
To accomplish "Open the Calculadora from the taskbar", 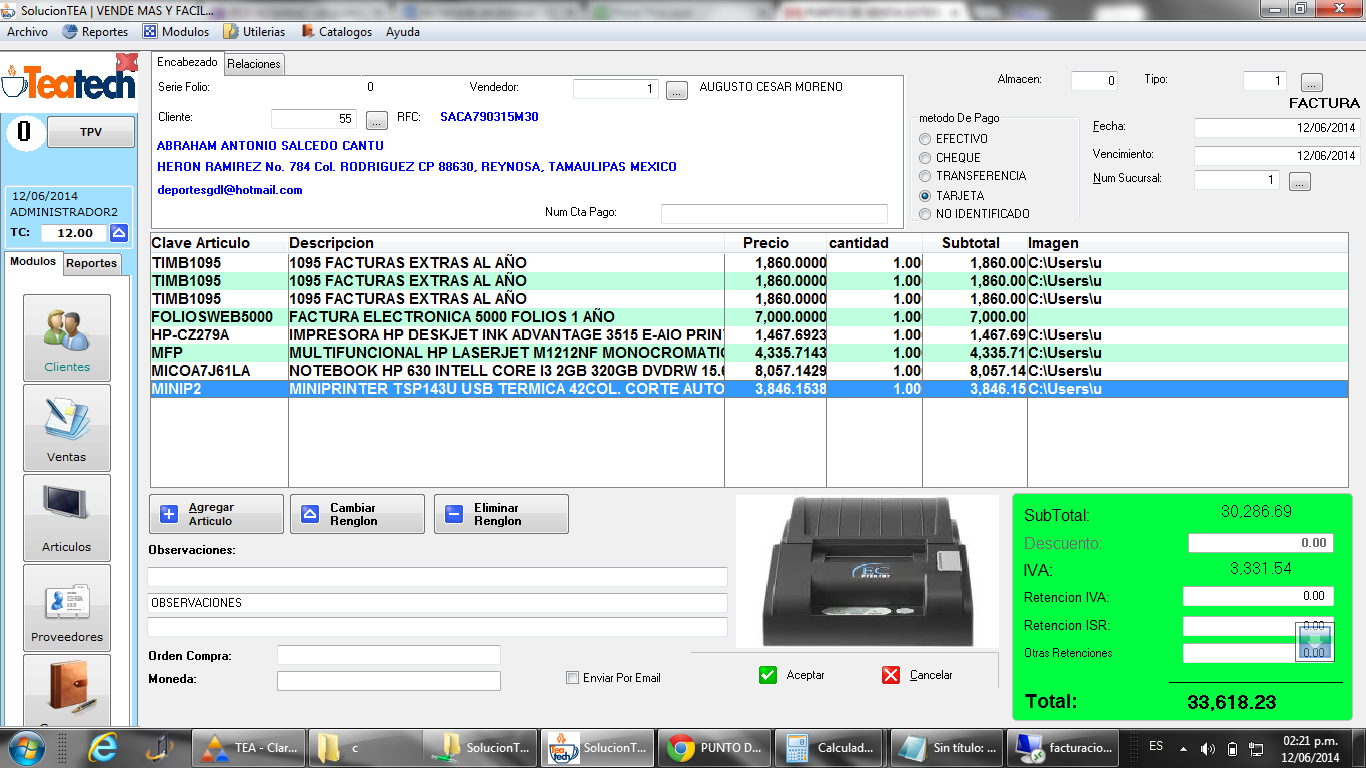I will point(831,747).
